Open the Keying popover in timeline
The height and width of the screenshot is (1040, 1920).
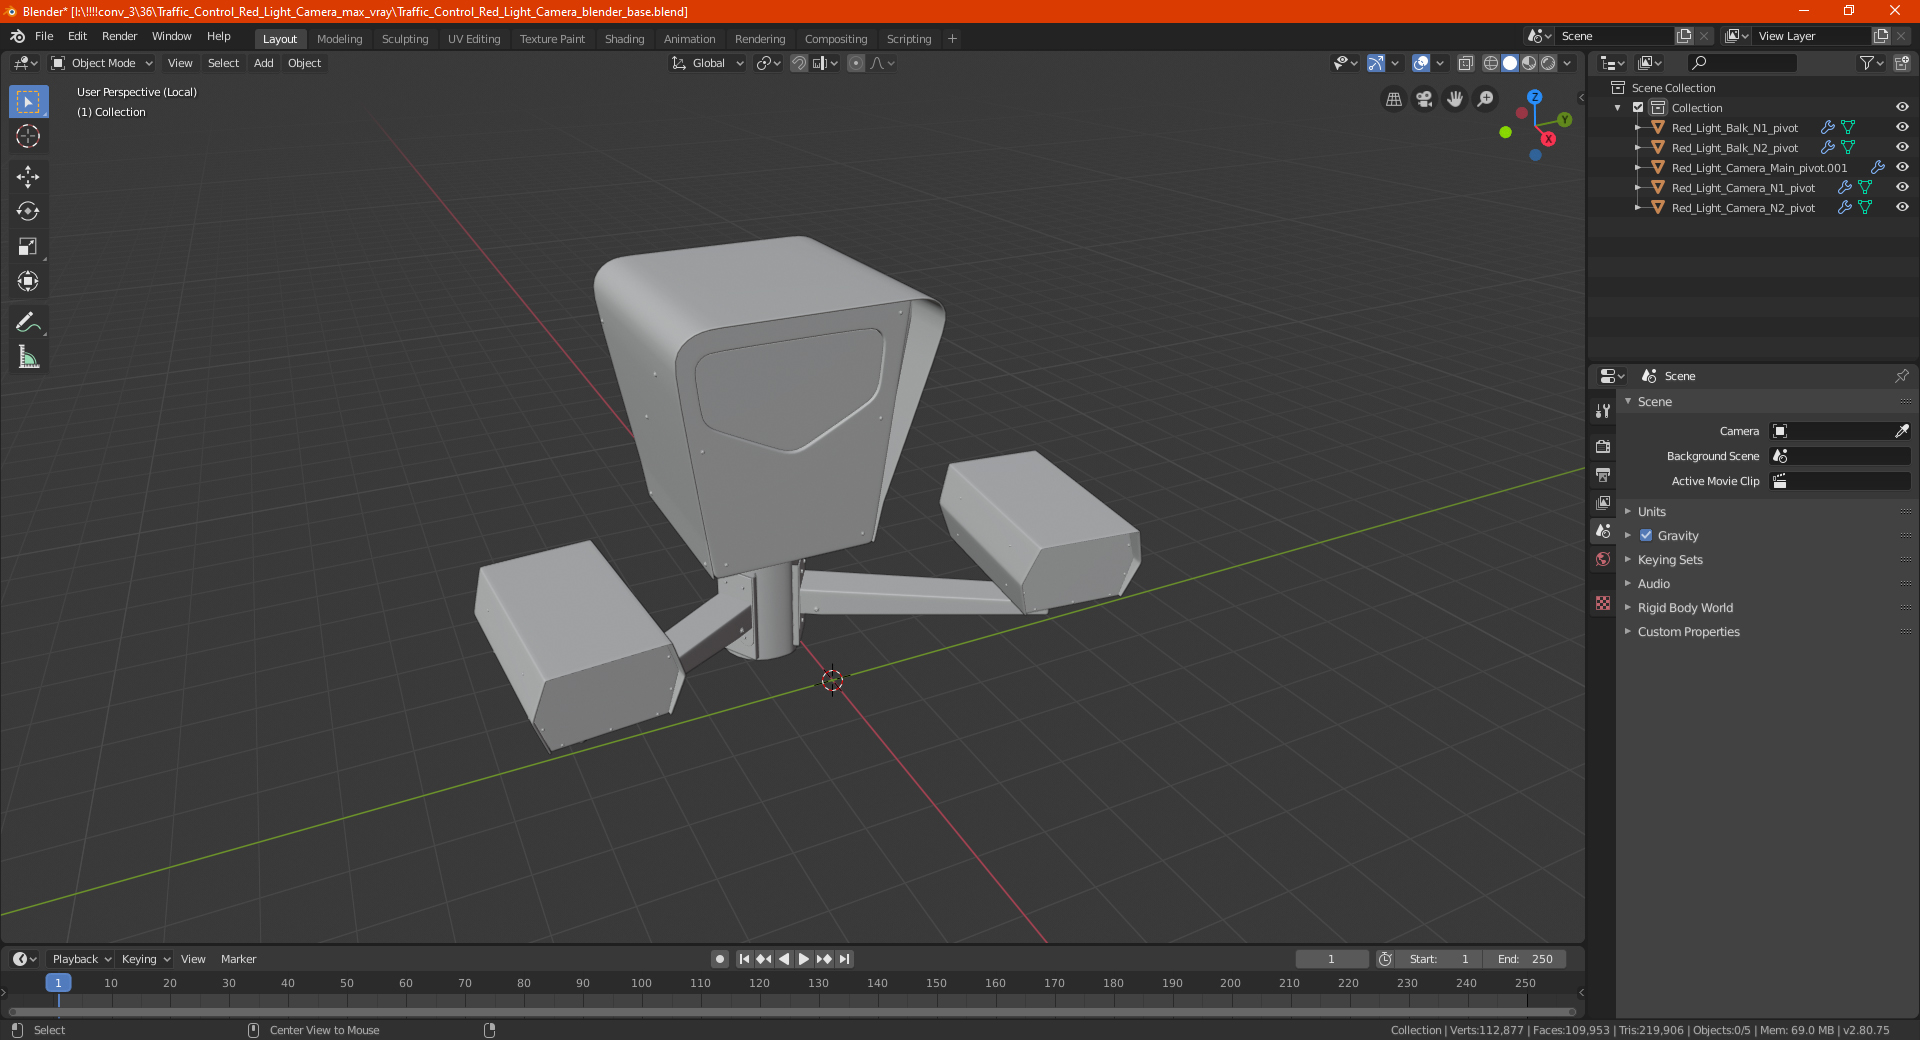click(145, 959)
